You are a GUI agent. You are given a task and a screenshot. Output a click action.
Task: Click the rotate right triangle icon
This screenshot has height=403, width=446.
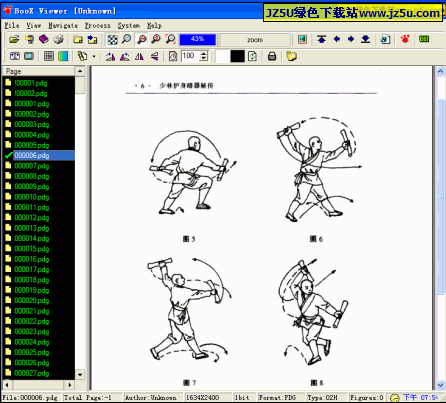pos(125,56)
